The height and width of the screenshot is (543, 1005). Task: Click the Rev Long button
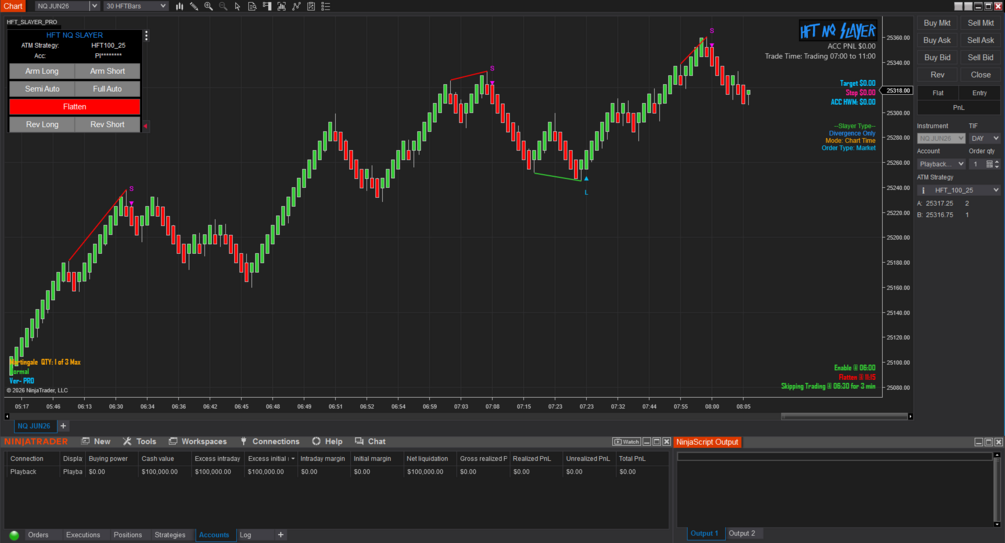(42, 124)
